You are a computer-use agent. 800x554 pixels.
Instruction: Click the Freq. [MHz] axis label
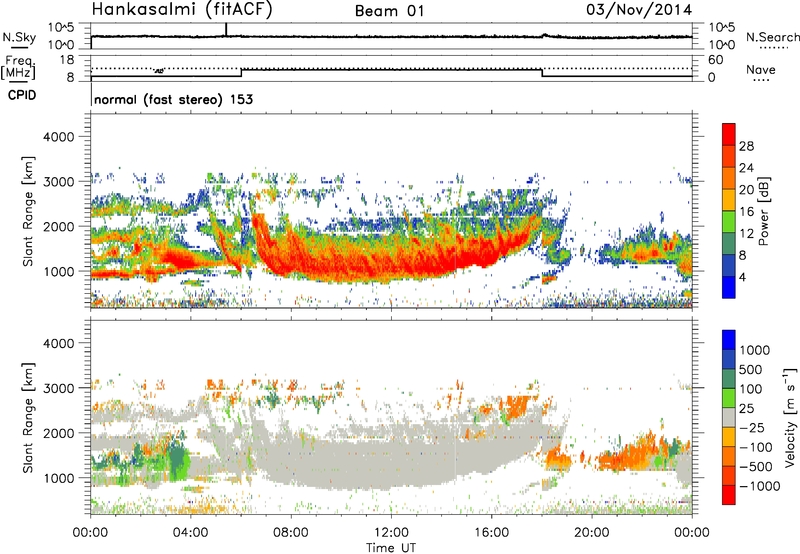[19, 68]
